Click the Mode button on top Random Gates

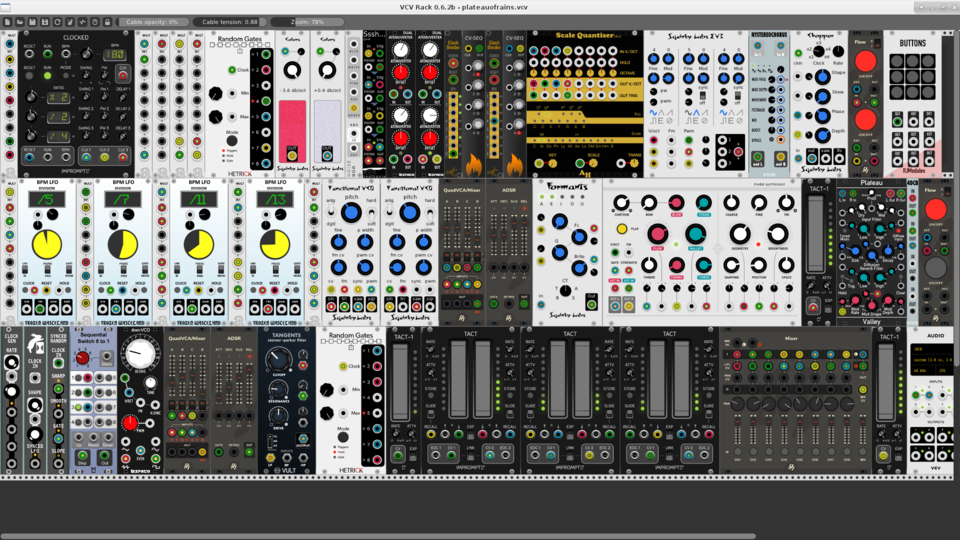[232, 141]
